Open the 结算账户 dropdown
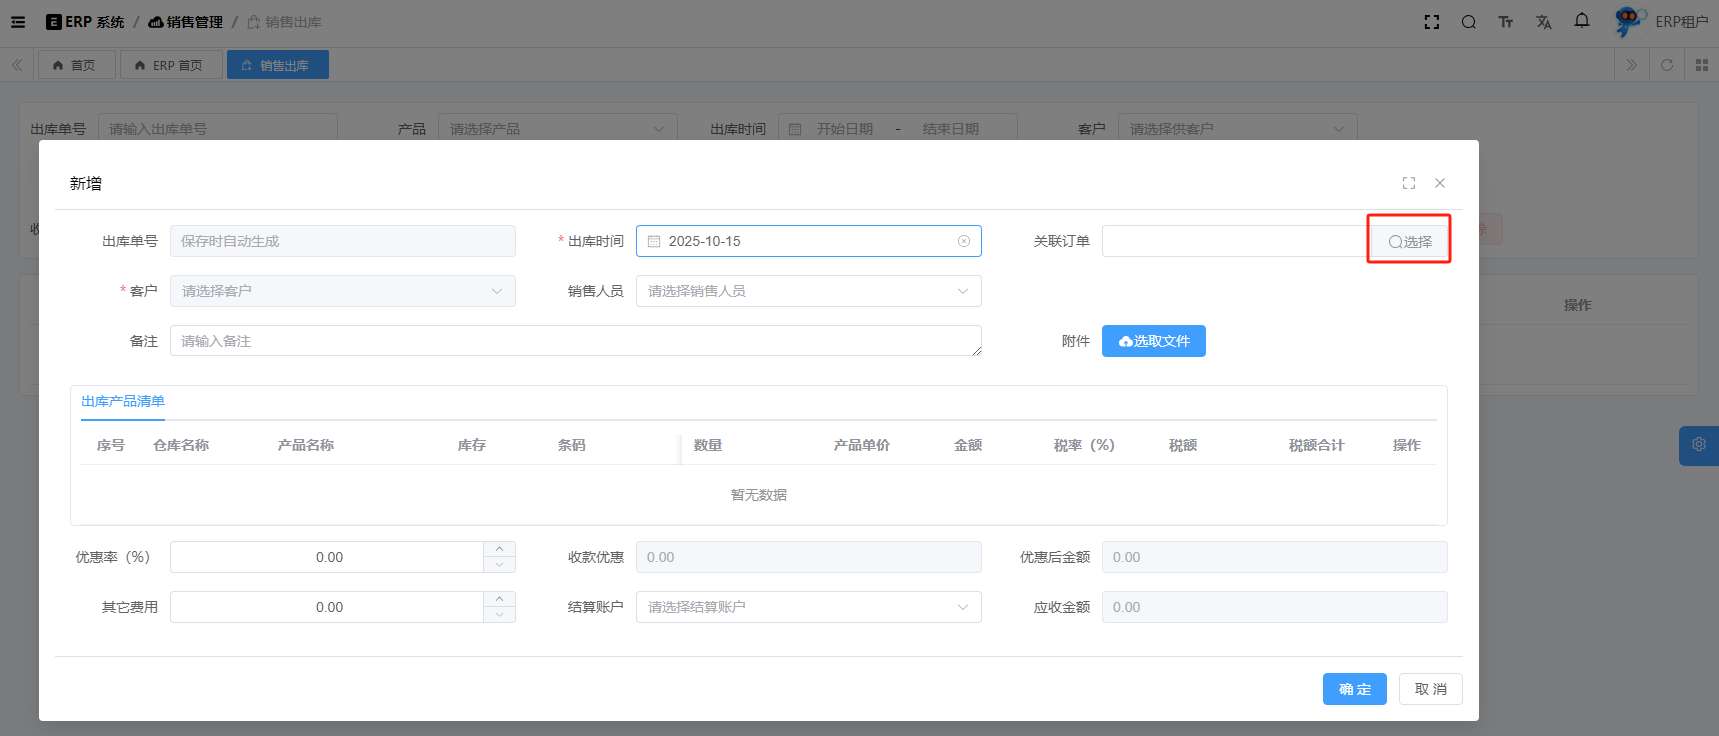Image resolution: width=1719 pixels, height=736 pixels. [x=808, y=607]
